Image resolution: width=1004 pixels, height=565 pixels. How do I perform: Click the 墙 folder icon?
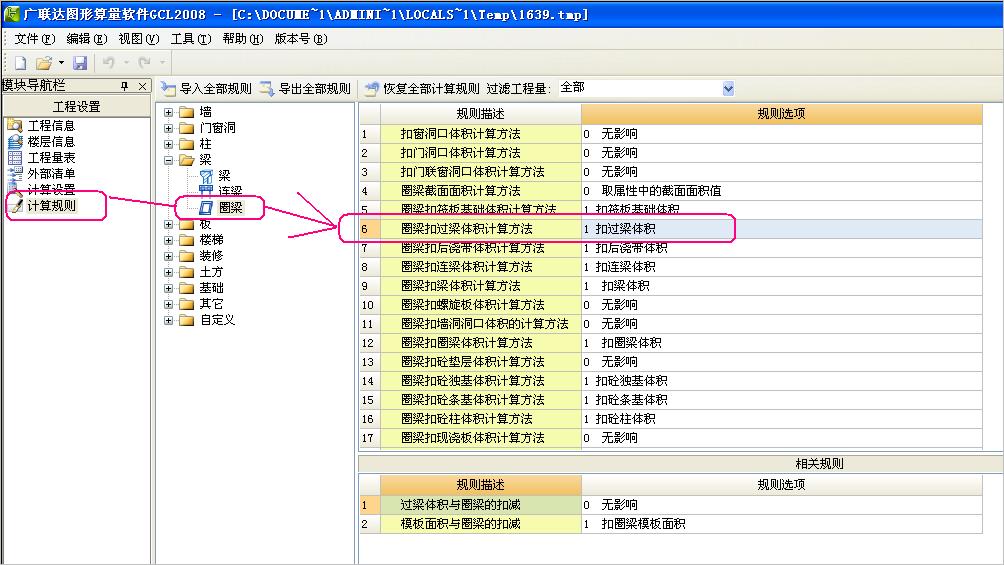[x=186, y=112]
